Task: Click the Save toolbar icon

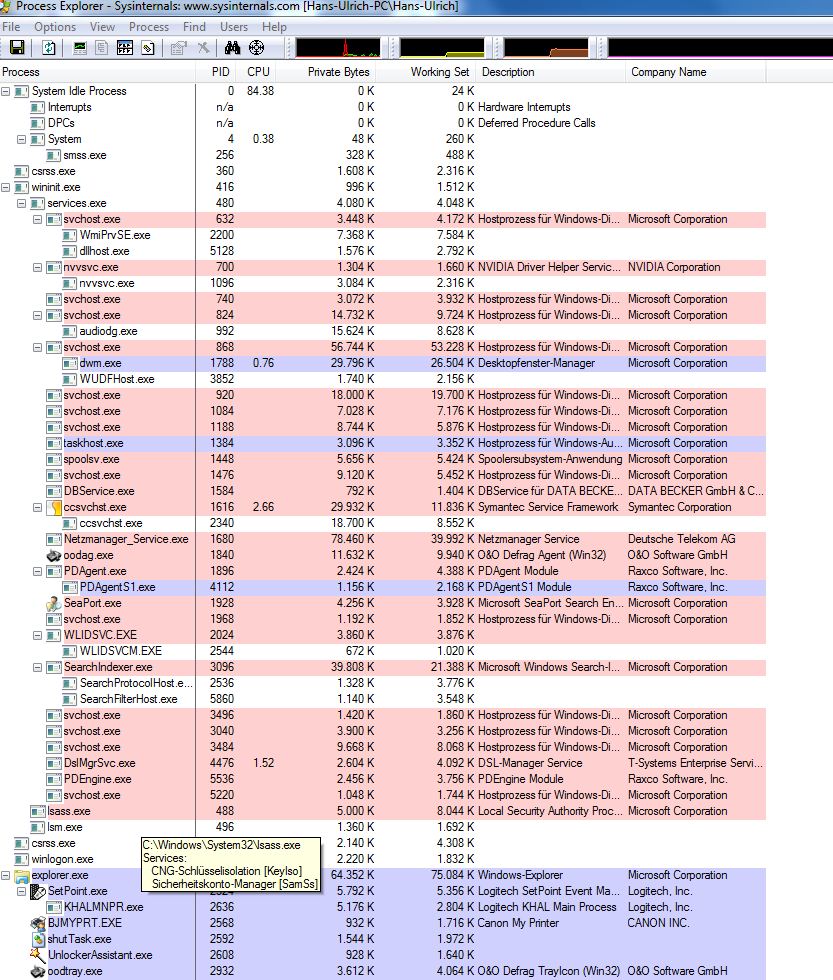Action: point(17,48)
